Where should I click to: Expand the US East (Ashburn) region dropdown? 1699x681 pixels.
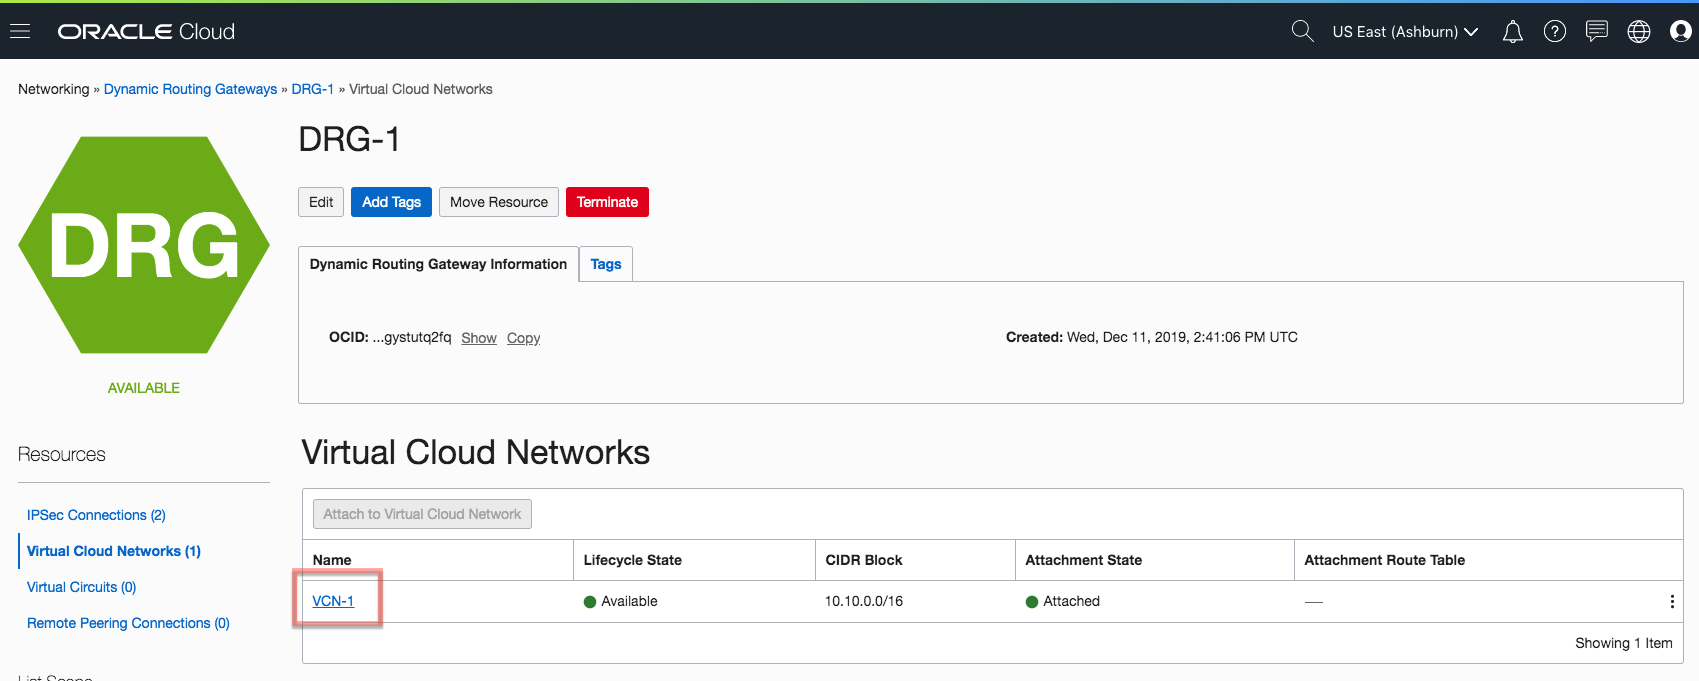pos(1405,32)
